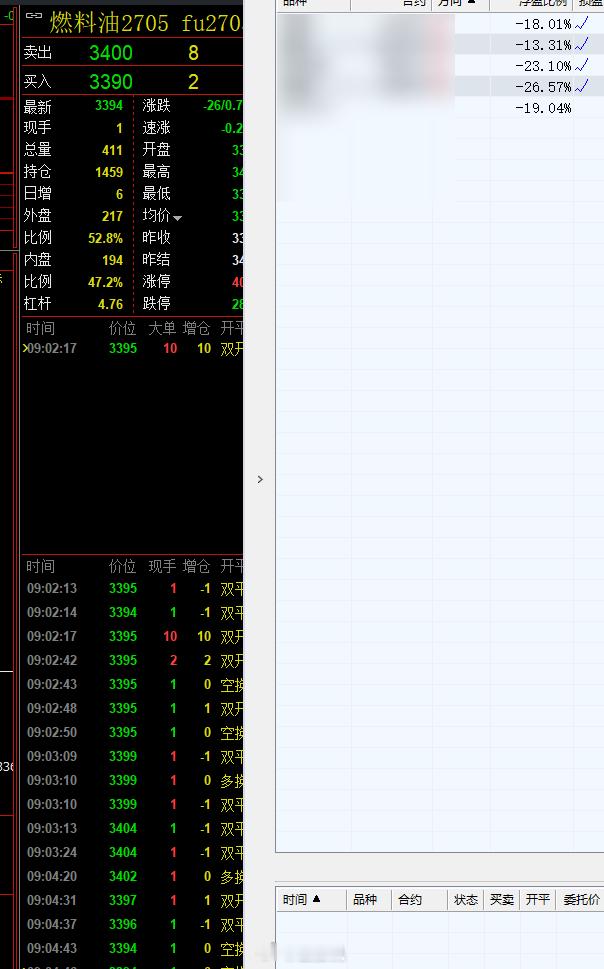
Task: Click the 总量 value 411
Action: pyautogui.click(x=113, y=150)
